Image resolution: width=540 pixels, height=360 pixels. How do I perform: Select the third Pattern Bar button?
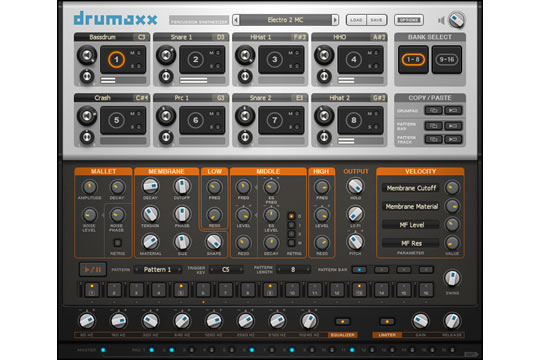pyautogui.click(x=404, y=269)
